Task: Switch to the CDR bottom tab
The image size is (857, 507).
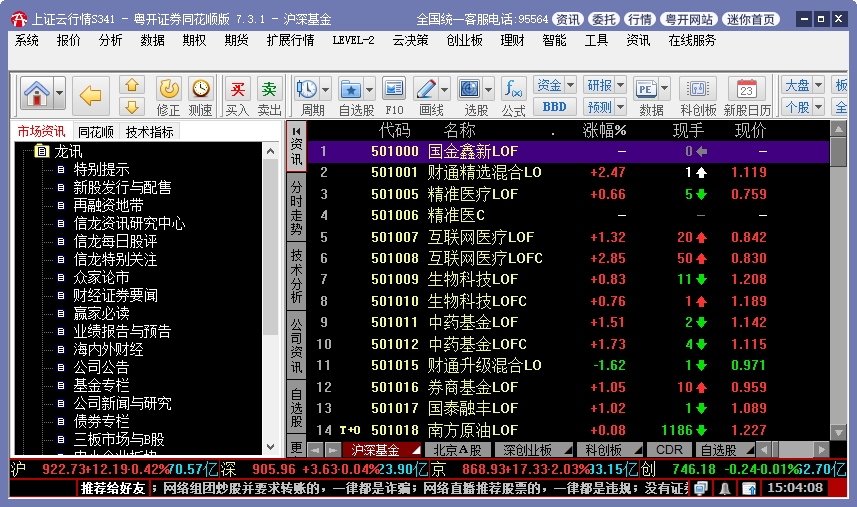Action: tap(669, 450)
